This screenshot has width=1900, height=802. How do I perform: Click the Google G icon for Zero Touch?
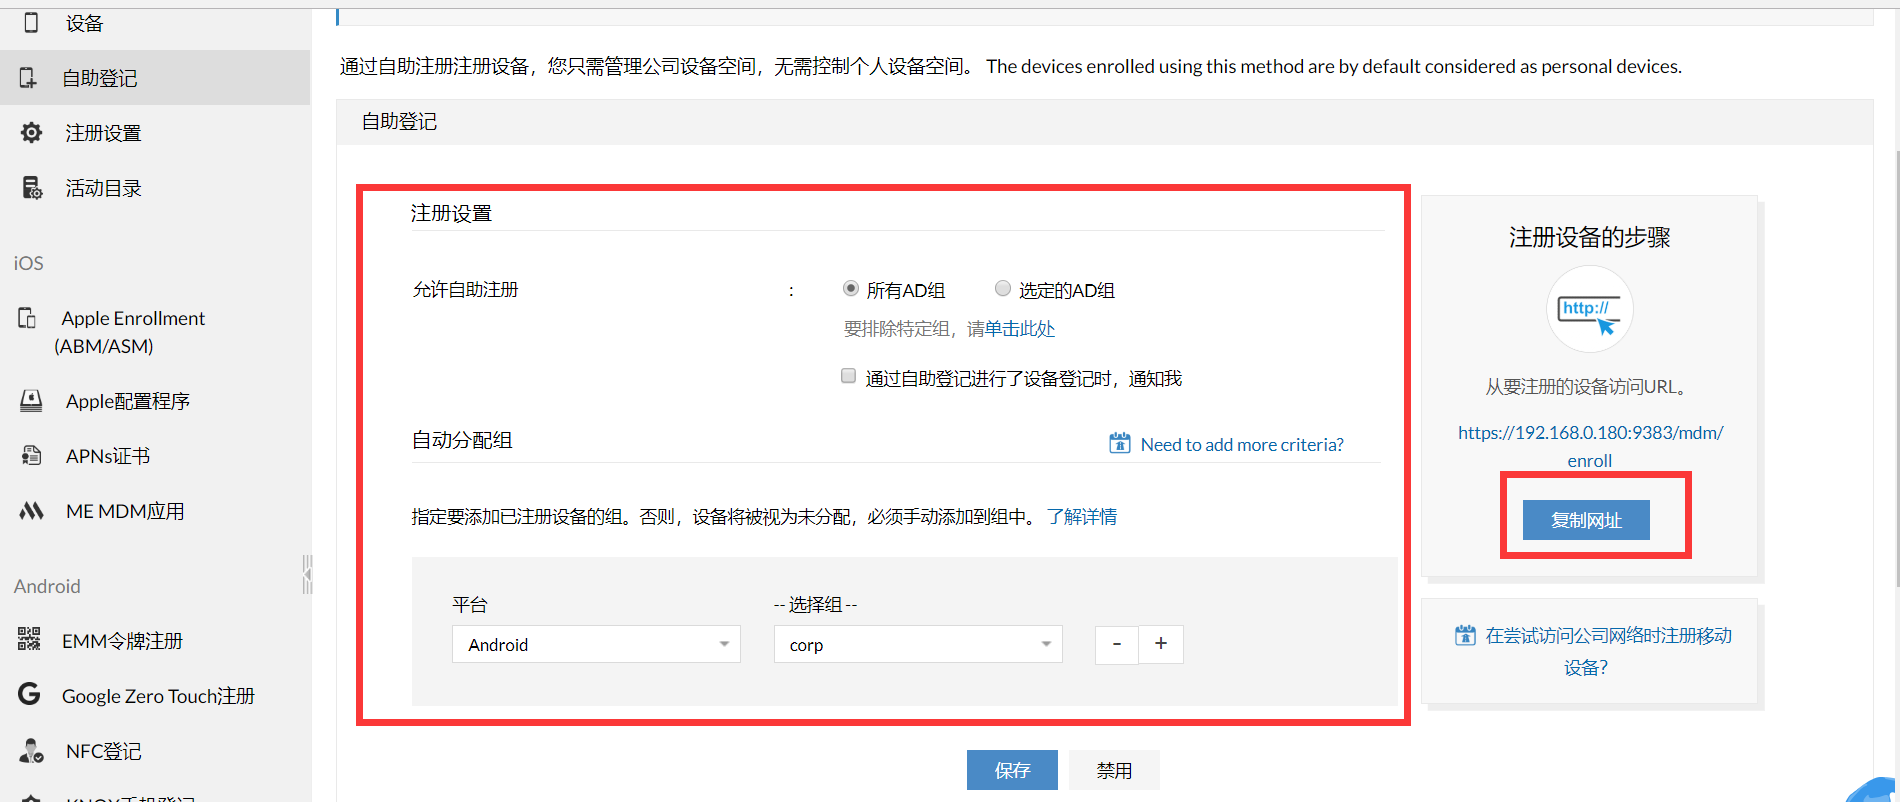click(x=29, y=694)
